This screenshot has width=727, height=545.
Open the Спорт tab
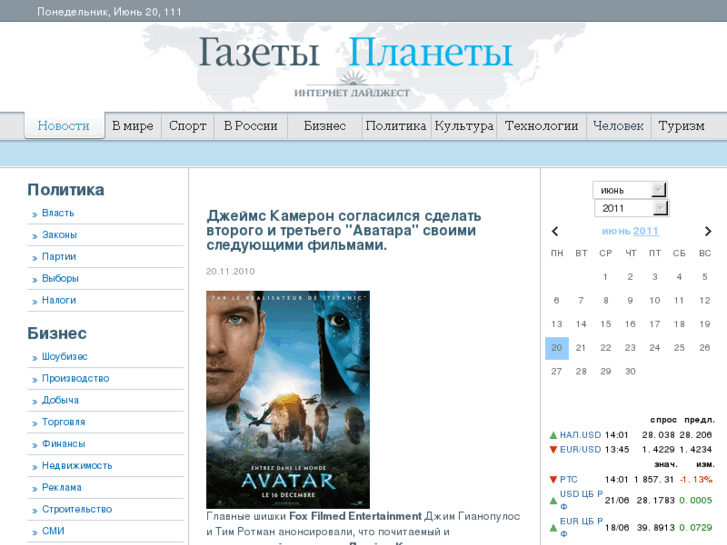pyautogui.click(x=188, y=126)
